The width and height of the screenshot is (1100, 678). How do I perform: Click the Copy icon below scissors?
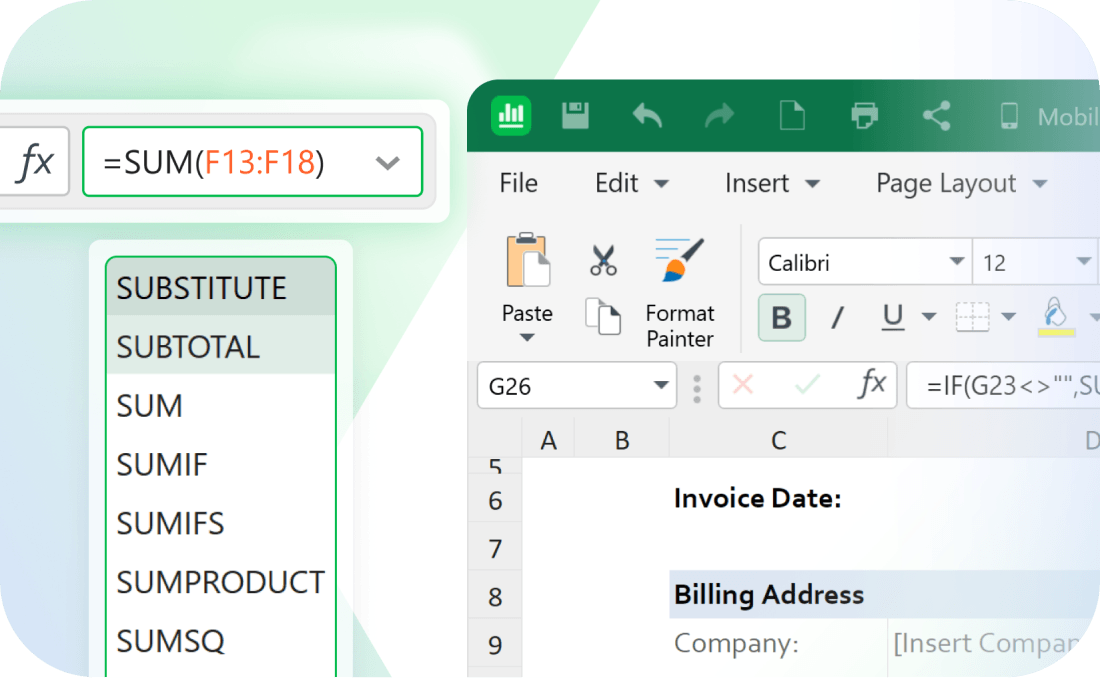point(603,317)
